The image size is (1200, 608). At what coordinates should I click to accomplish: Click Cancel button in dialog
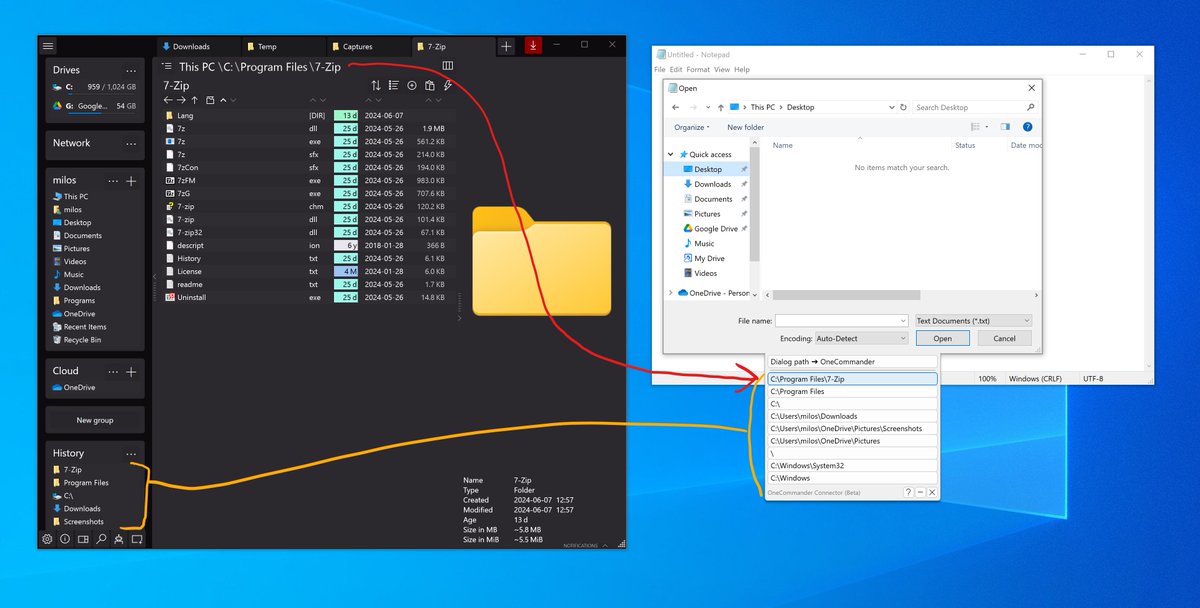point(1004,339)
